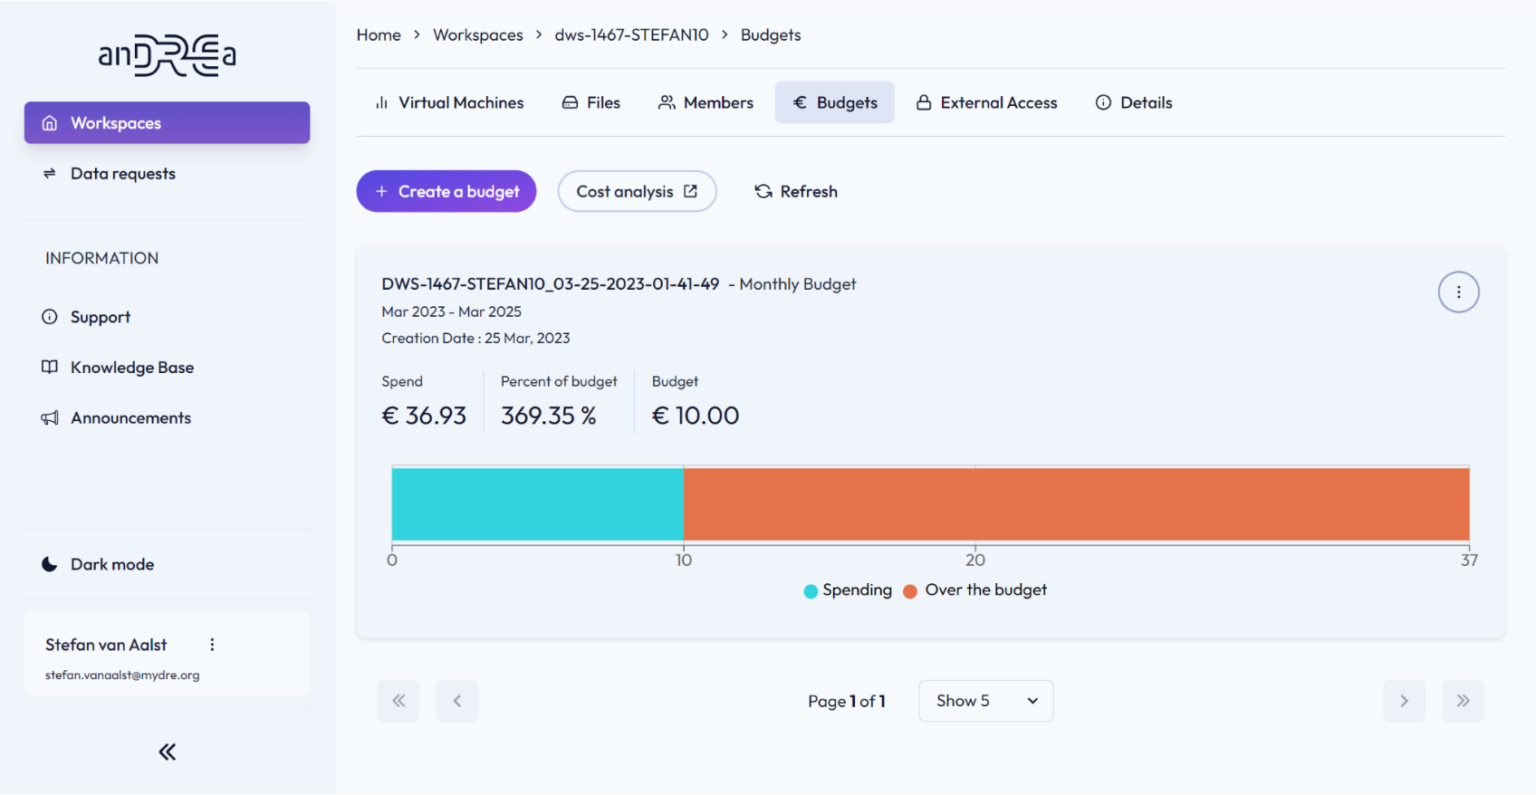Go to the last page arrow

(1463, 701)
